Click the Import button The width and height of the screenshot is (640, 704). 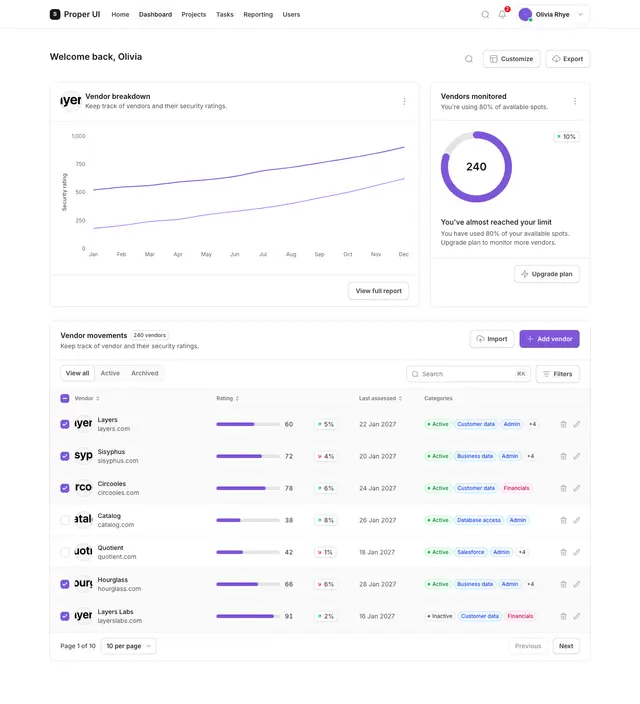pyautogui.click(x=492, y=339)
